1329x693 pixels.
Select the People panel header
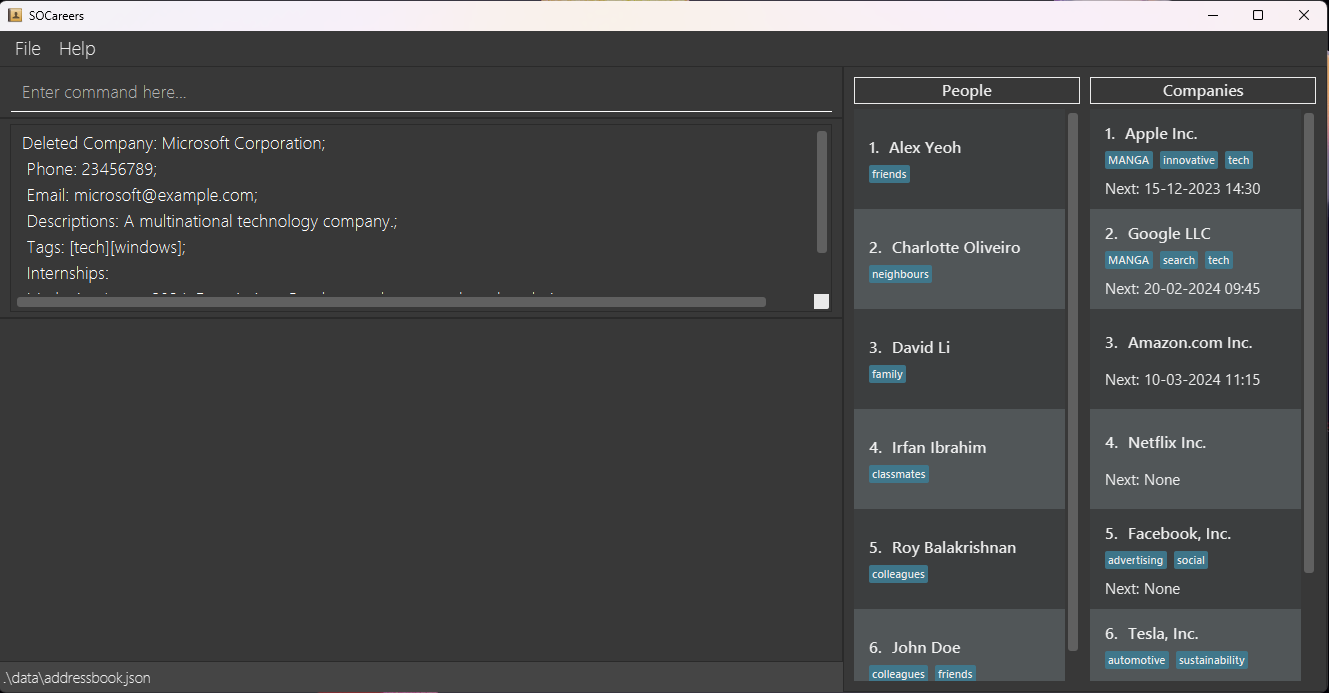click(965, 90)
